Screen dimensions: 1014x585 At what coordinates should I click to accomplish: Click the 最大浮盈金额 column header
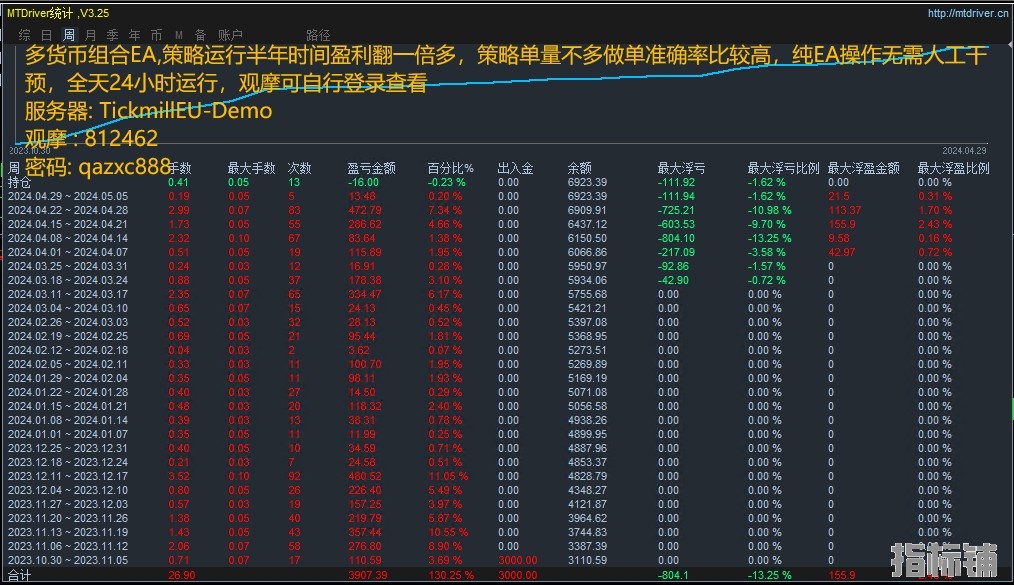point(864,168)
